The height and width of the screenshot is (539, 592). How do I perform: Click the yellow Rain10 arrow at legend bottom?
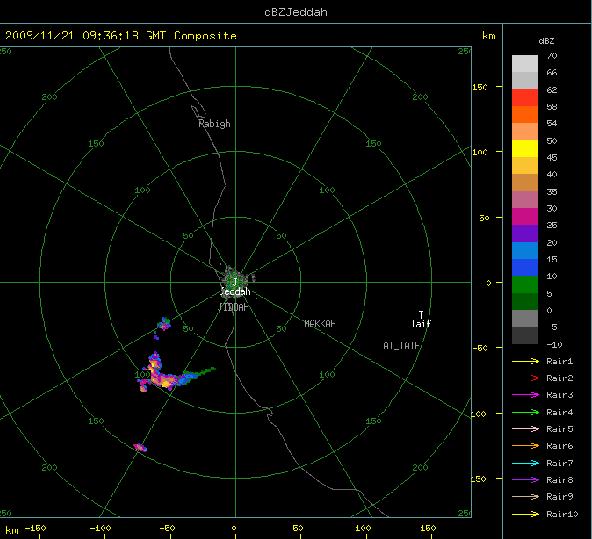pyautogui.click(x=525, y=514)
